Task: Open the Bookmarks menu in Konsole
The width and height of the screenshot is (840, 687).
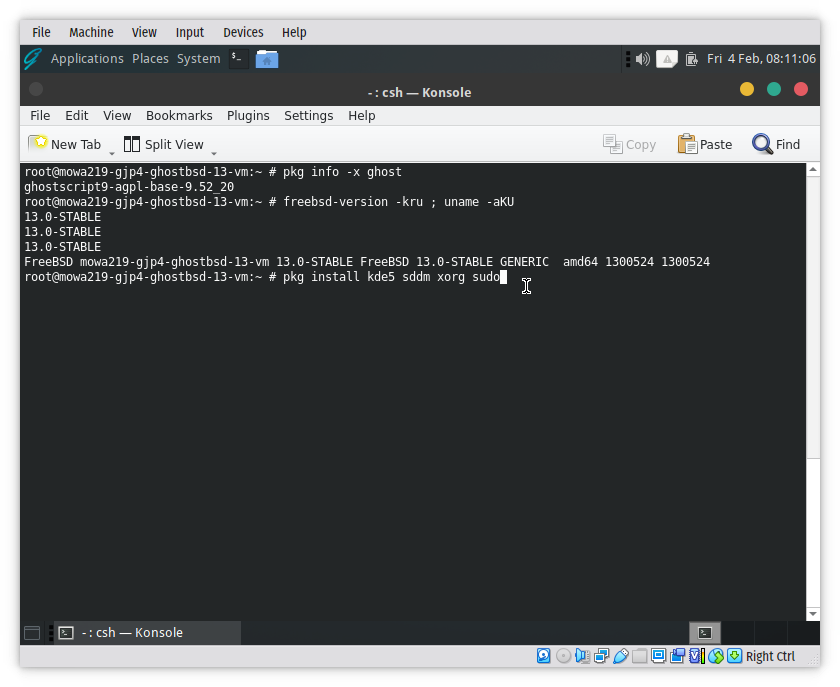Action: pos(178,115)
